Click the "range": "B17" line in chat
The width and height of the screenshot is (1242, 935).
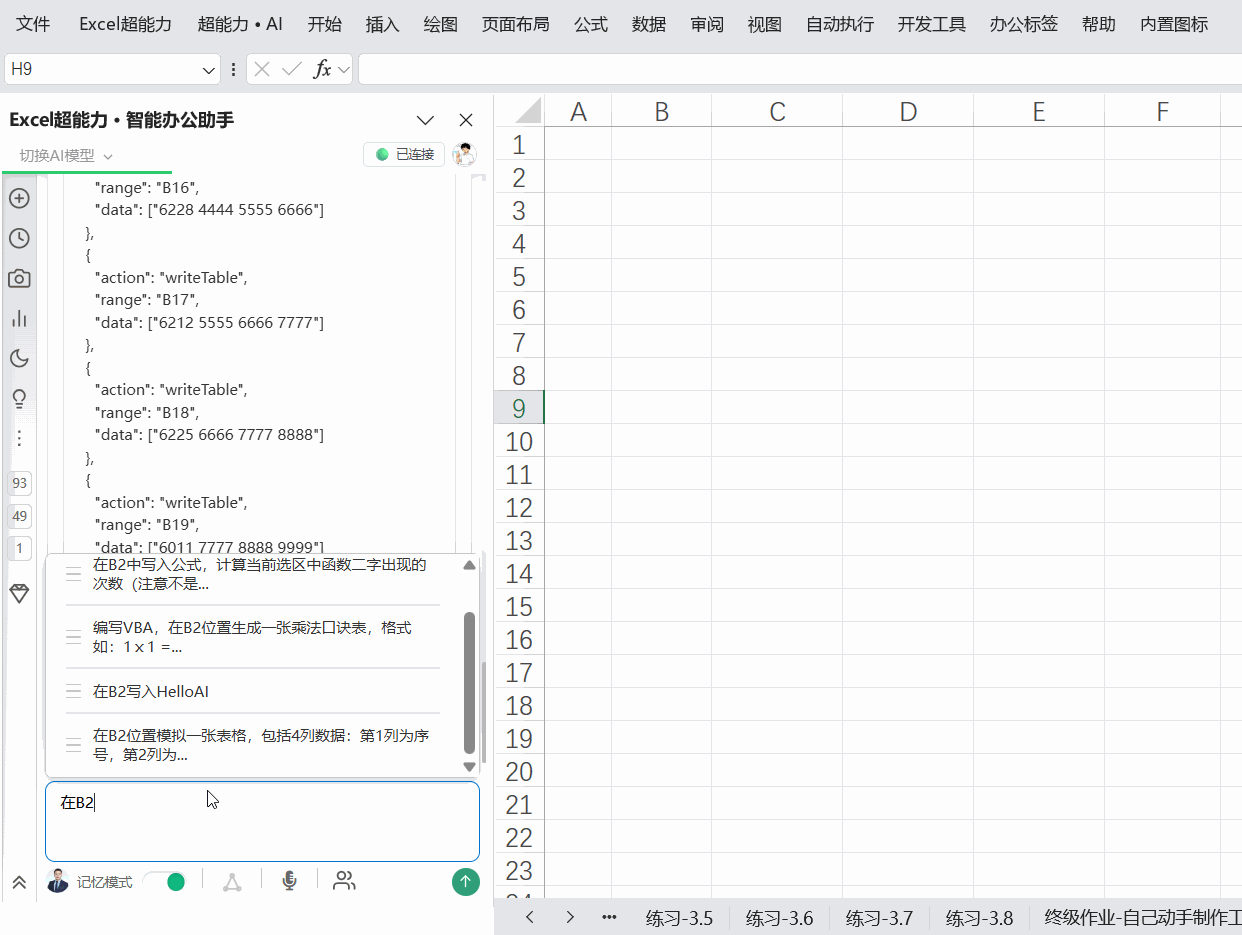[x=146, y=300]
